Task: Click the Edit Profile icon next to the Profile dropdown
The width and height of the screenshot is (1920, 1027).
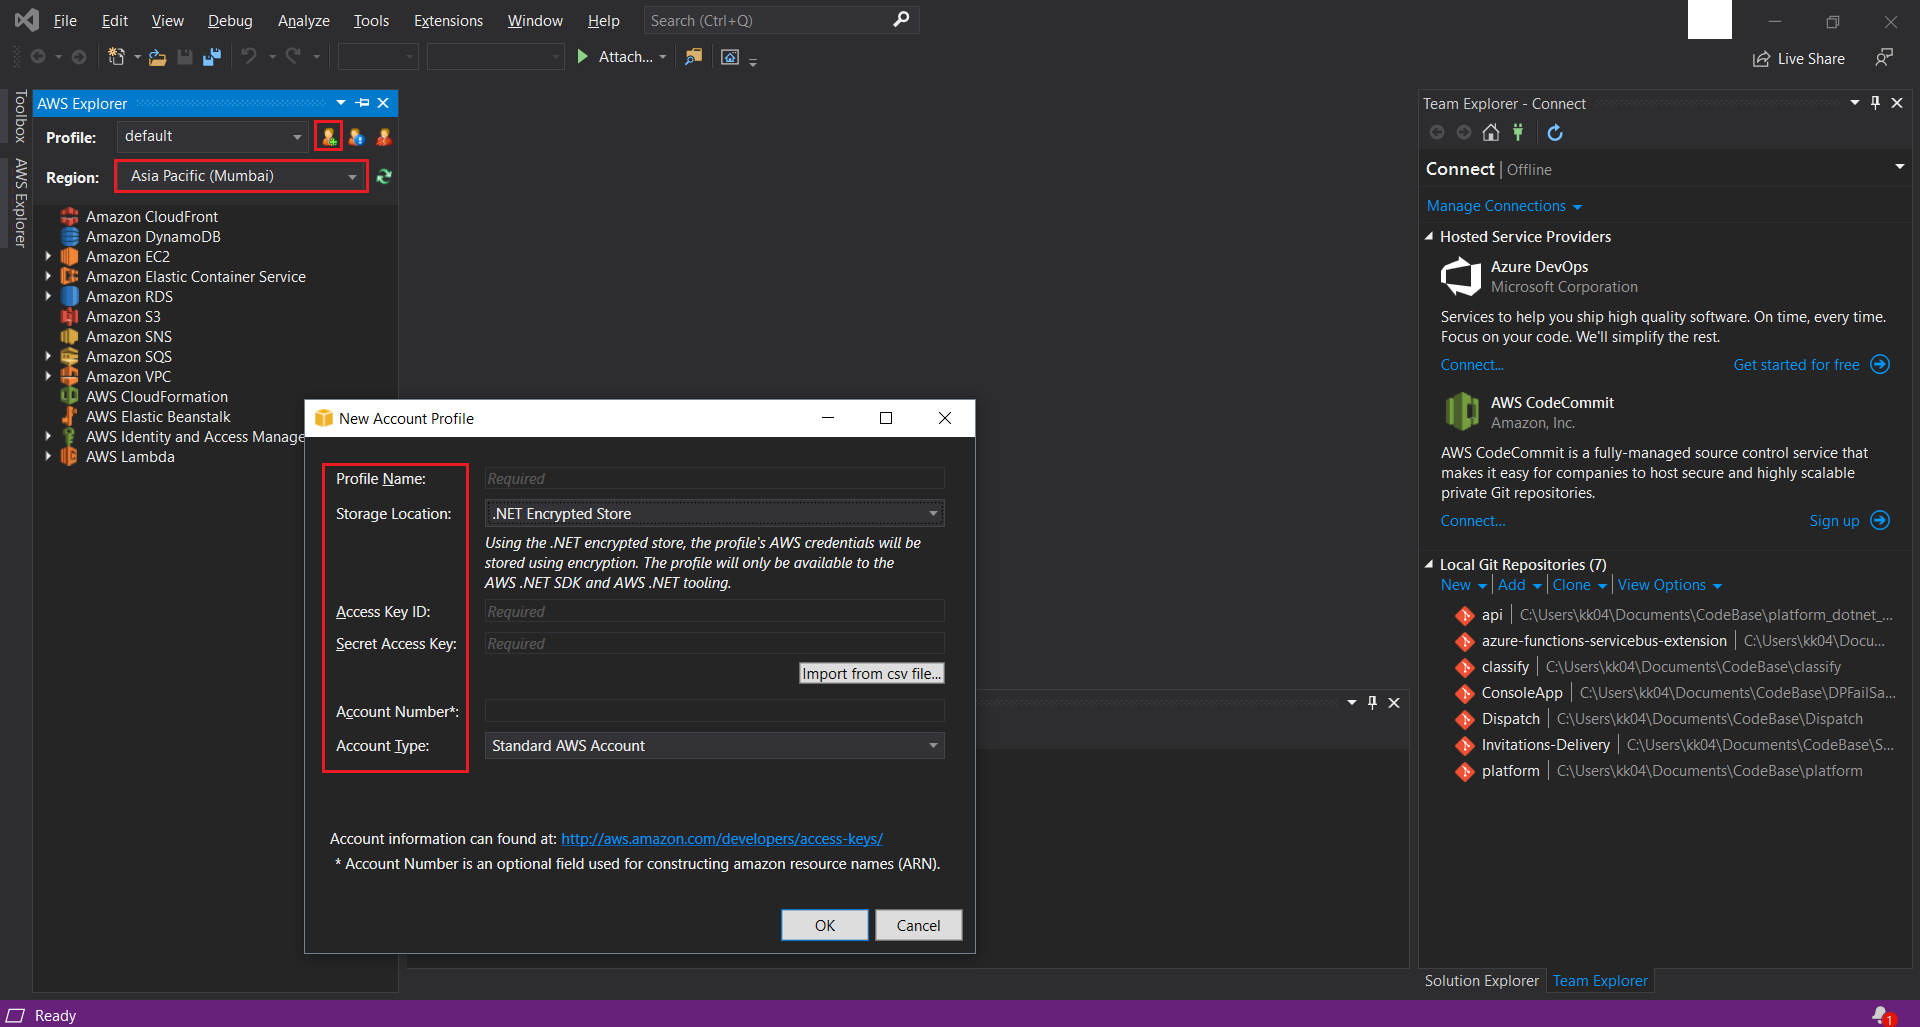Action: coord(356,137)
